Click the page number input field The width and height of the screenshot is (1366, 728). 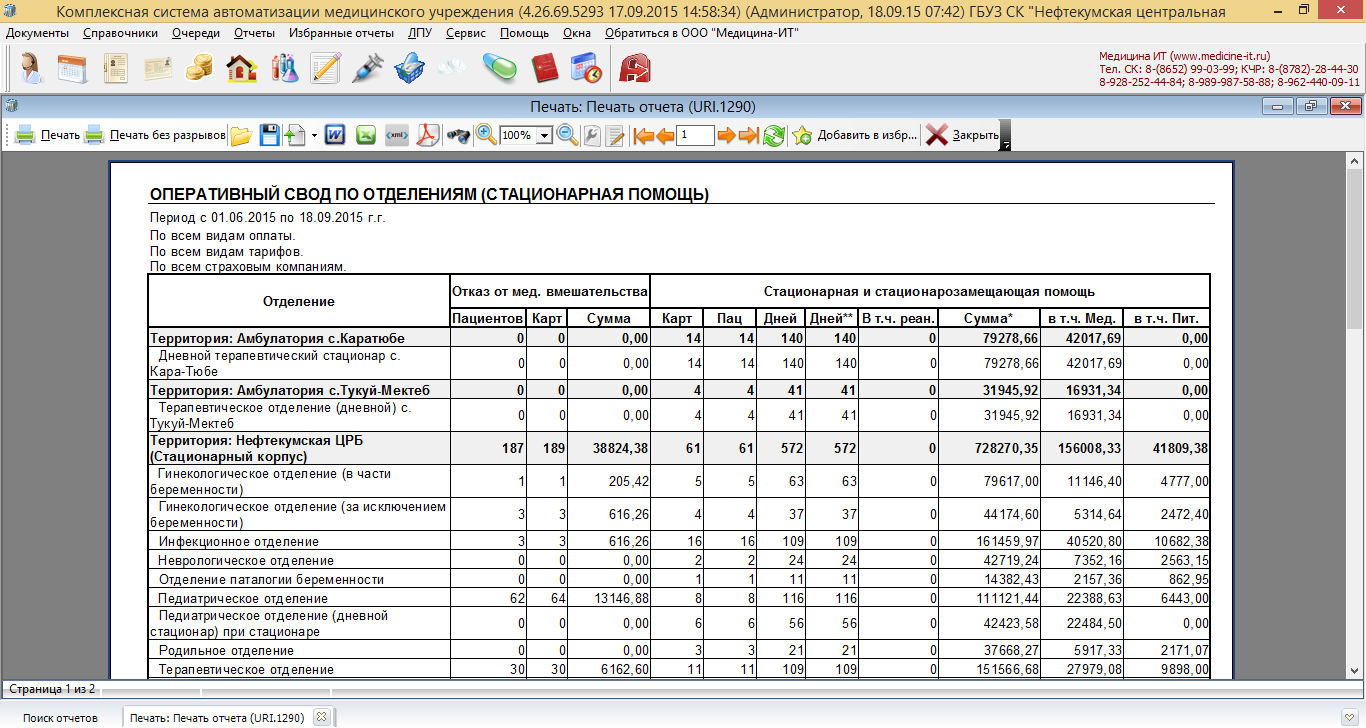pyautogui.click(x=695, y=135)
